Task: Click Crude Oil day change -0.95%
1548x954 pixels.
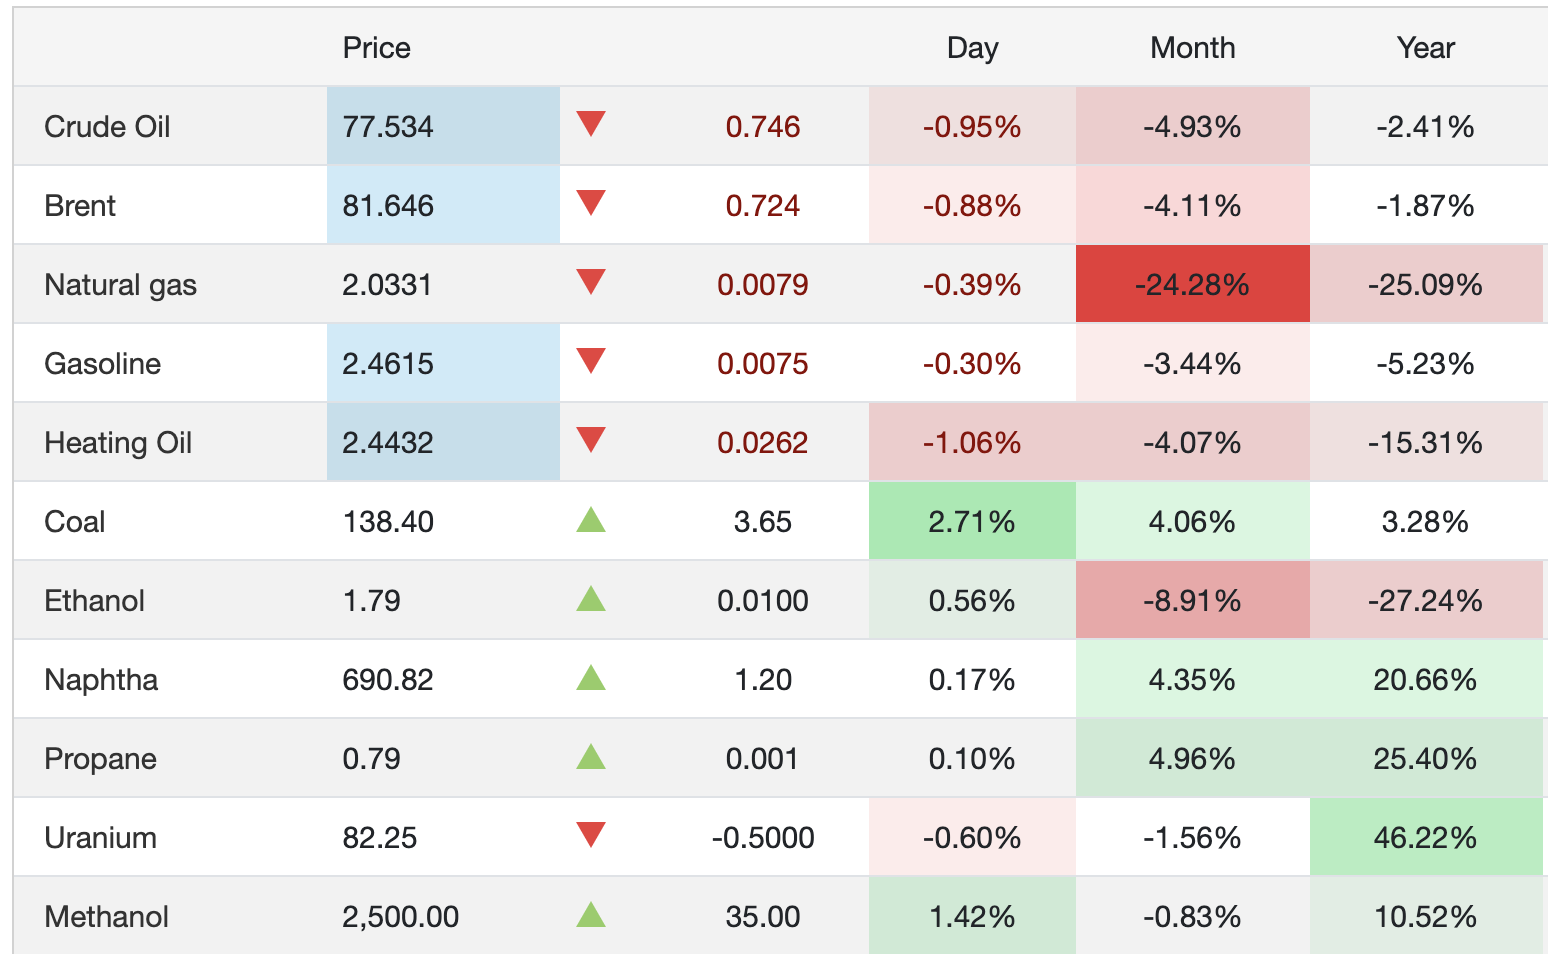Action: click(972, 127)
